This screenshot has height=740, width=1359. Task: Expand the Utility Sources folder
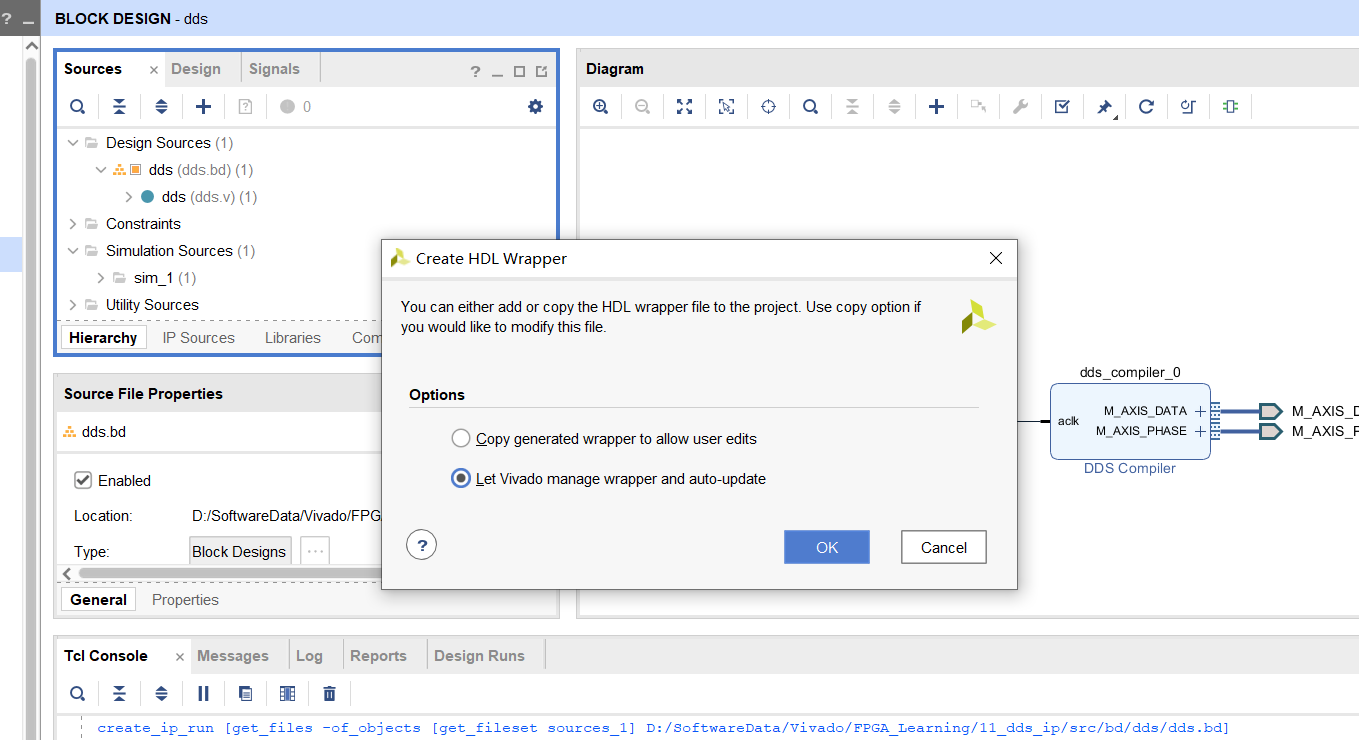point(73,305)
